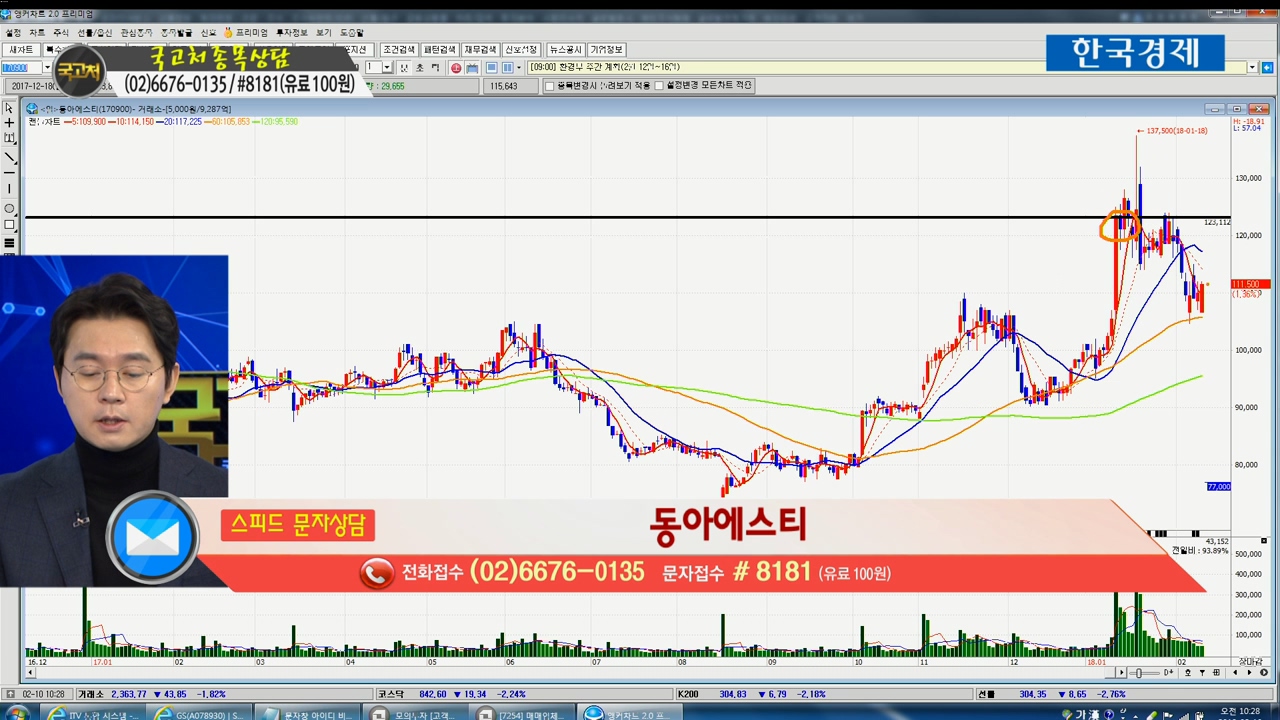Click the 조건검색 button
The height and width of the screenshot is (720, 1280).
click(x=399, y=50)
